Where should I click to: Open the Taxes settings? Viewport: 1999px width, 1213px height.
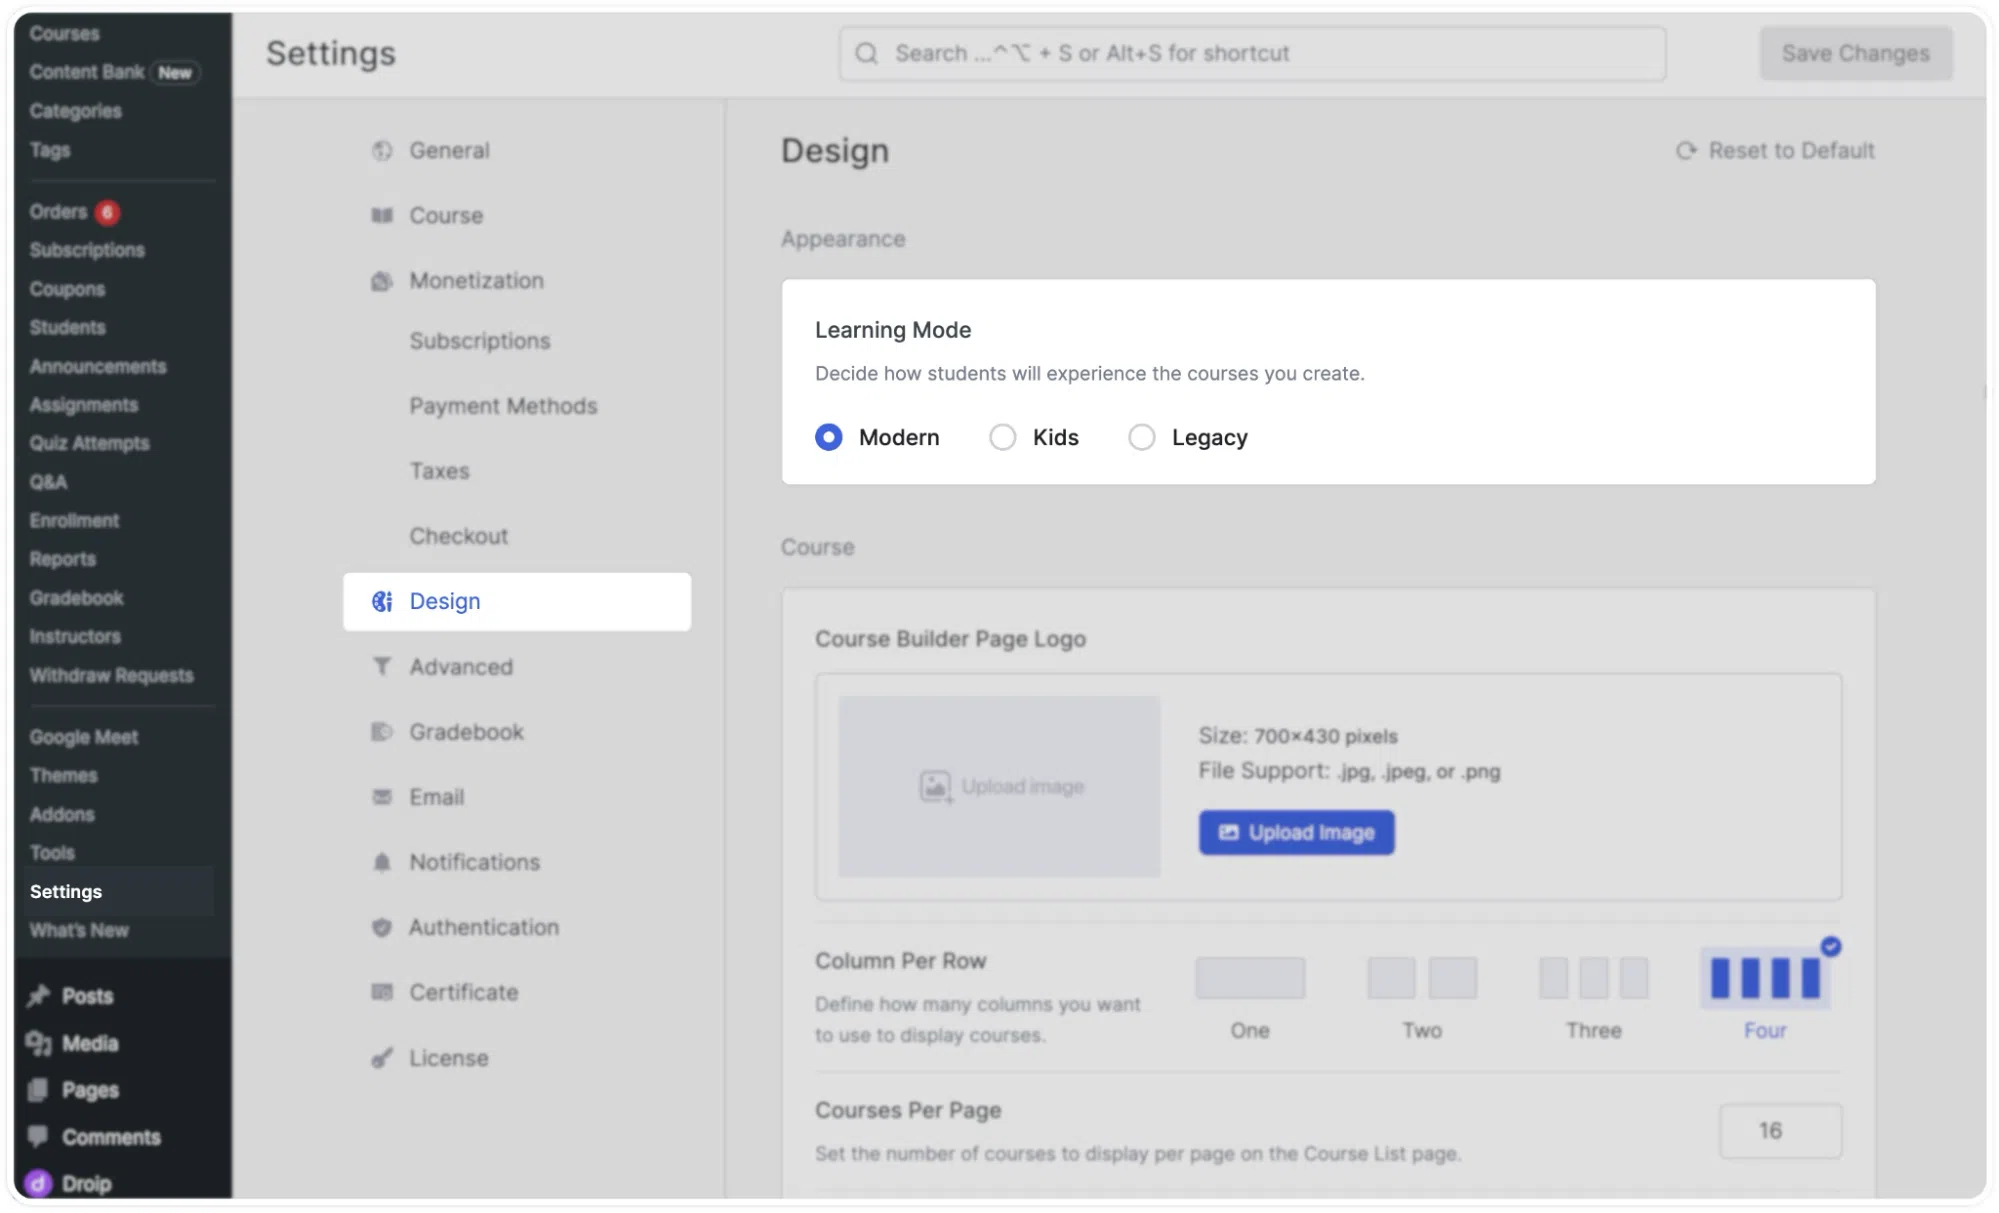(439, 471)
